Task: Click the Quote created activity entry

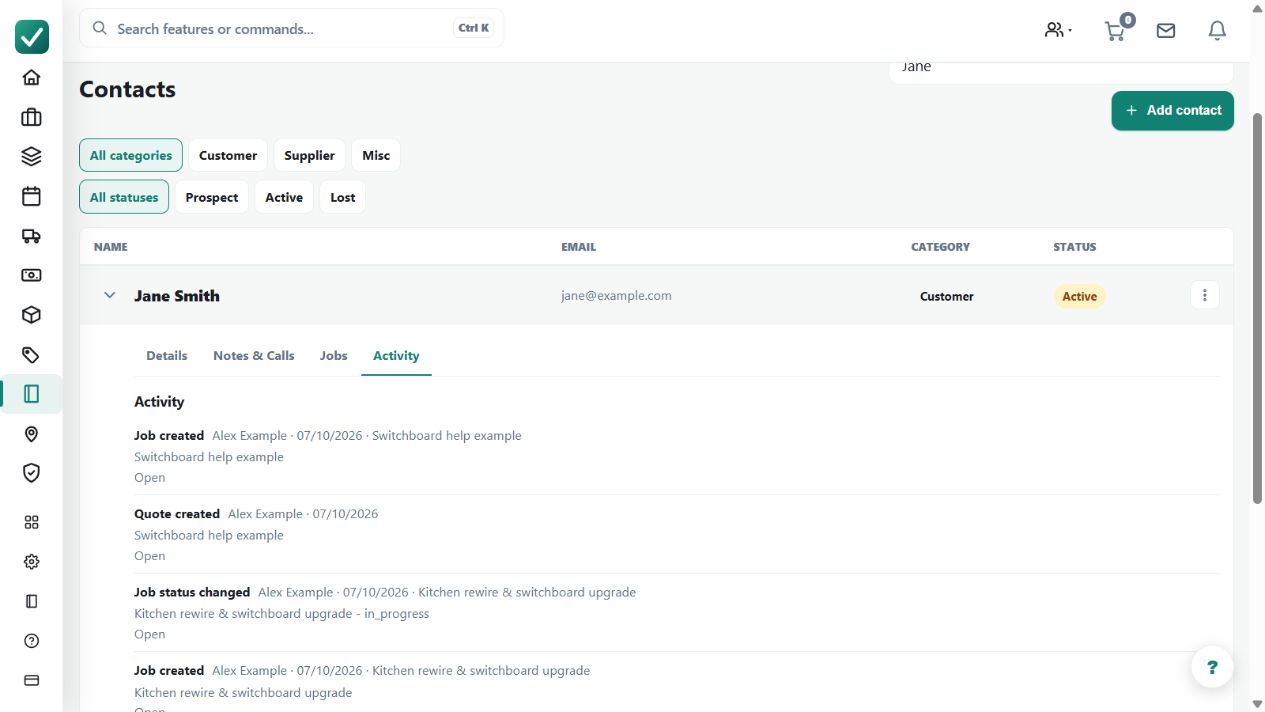Action: [677, 534]
